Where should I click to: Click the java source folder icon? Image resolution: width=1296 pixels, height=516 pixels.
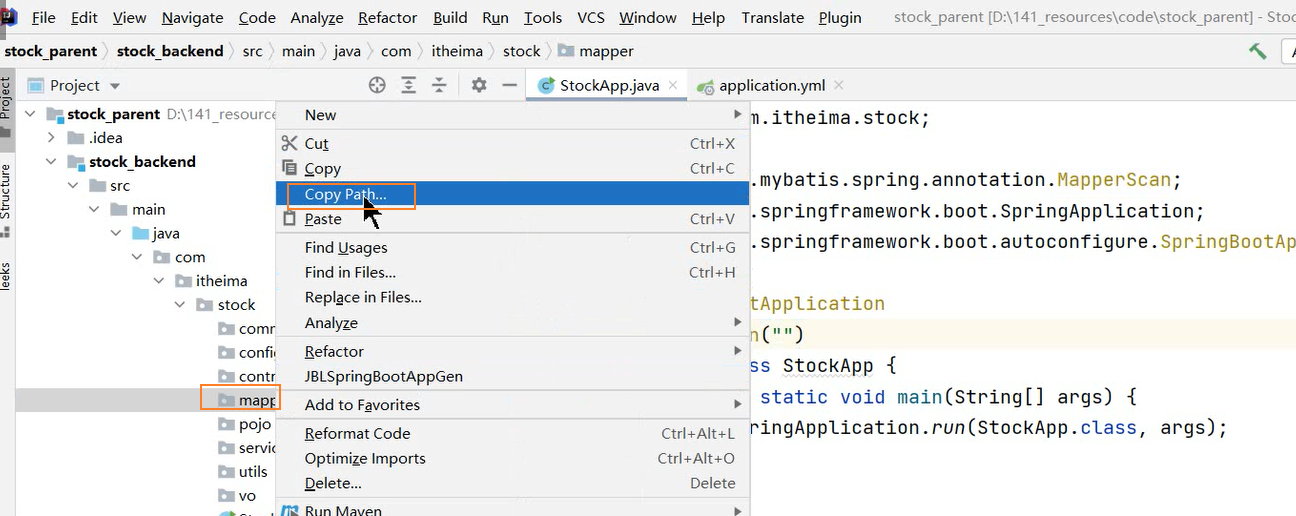141,233
